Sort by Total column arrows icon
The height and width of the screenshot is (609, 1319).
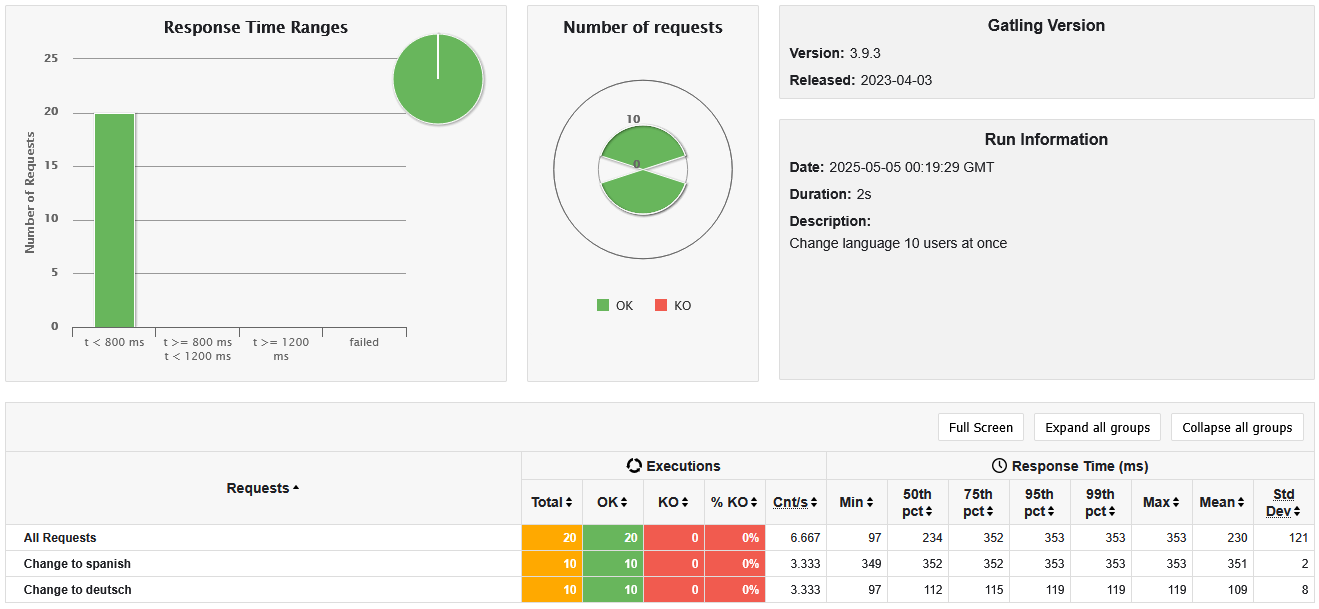click(569, 502)
